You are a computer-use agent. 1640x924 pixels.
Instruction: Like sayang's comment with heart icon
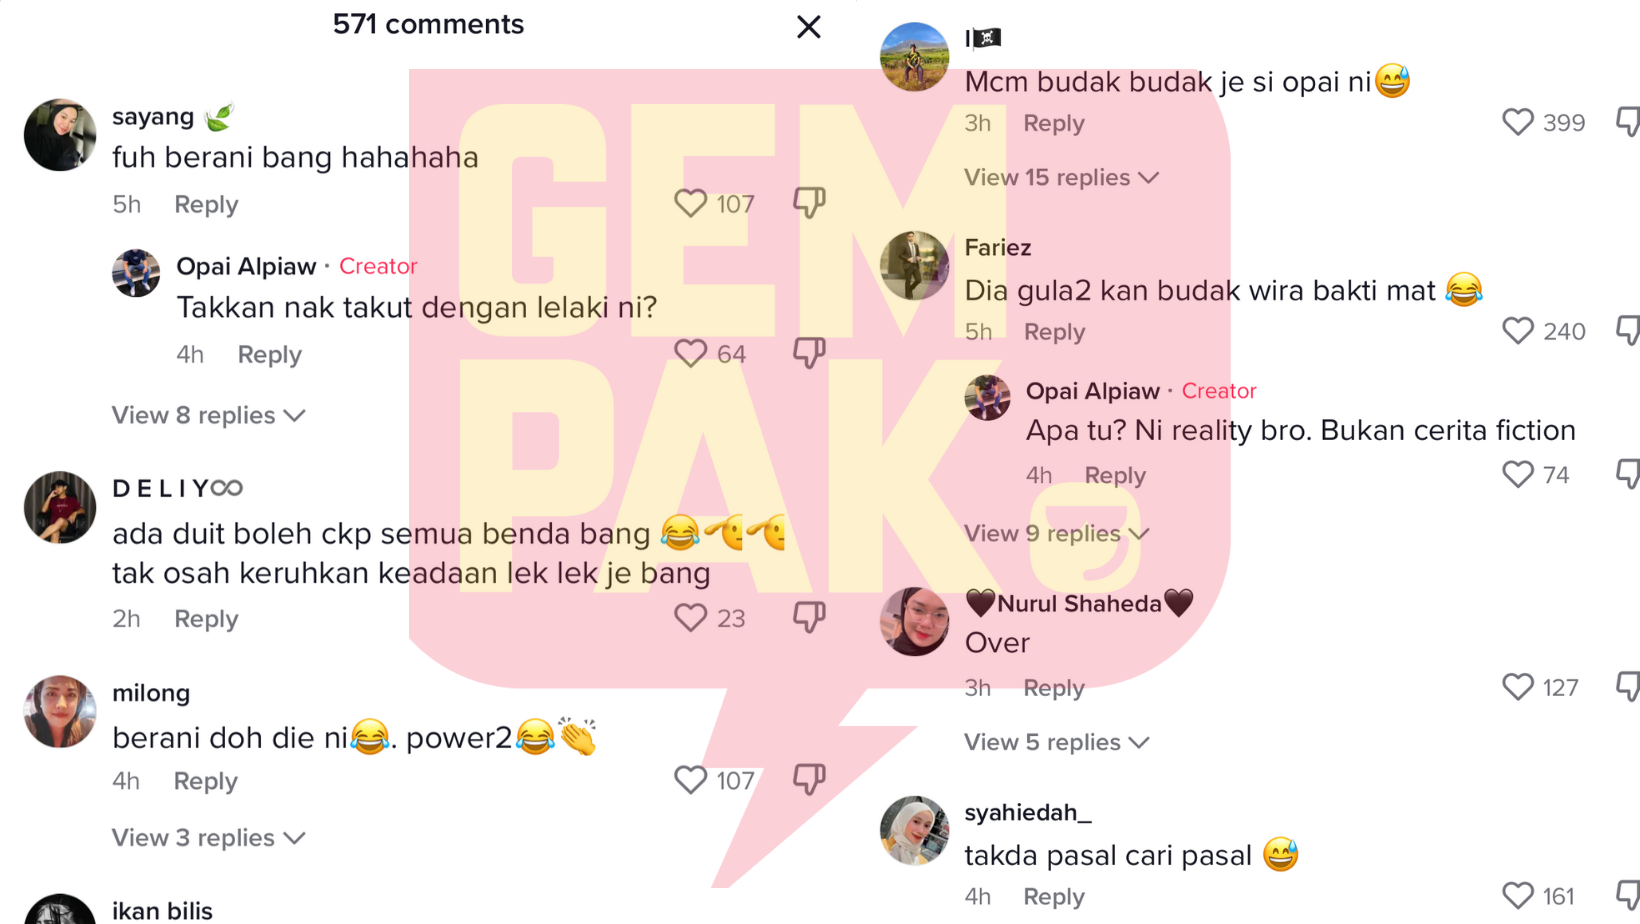(x=690, y=204)
